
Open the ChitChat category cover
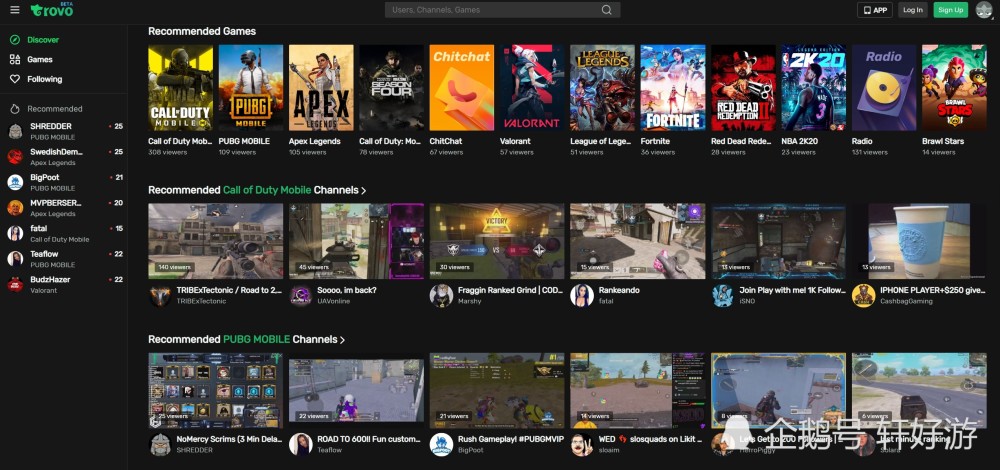pos(462,88)
